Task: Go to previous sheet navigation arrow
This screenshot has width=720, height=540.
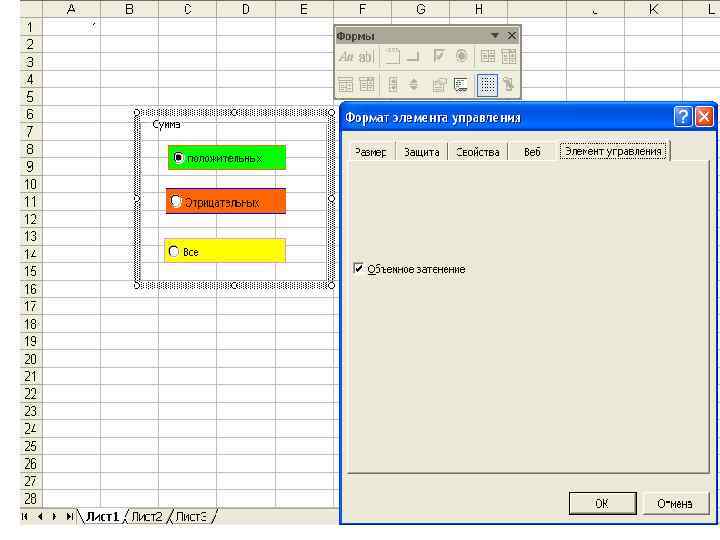Action: coord(40,517)
